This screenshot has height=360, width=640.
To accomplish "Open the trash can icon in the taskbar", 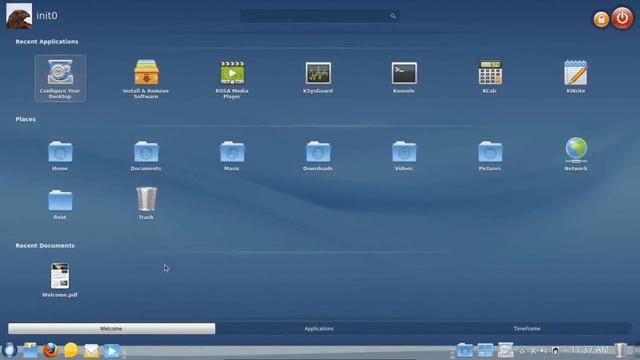I will [621, 350].
